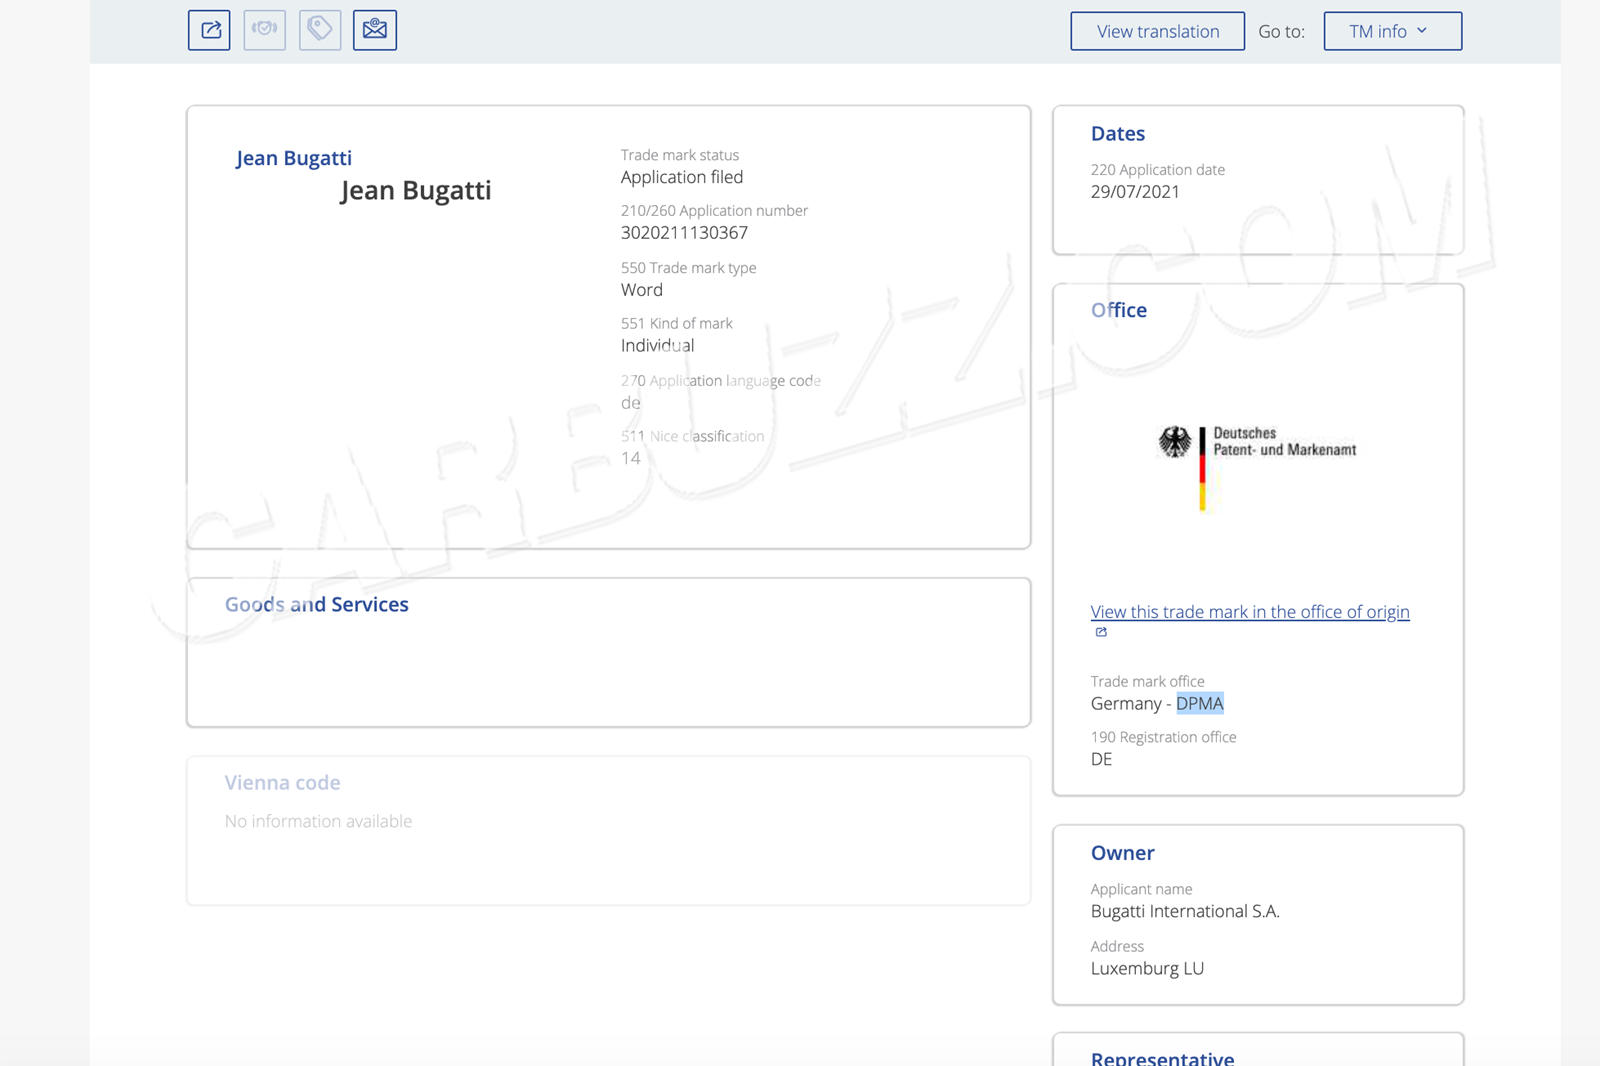Image resolution: width=1600 pixels, height=1066 pixels.
Task: Click the external link icon below origin link
Action: click(1101, 632)
